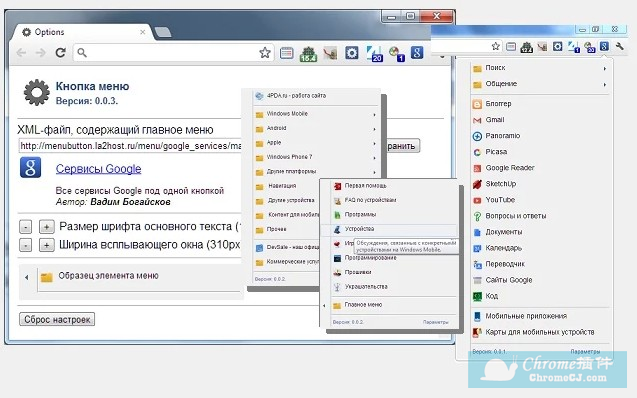Open 4PDA.ru - работа сайта entry
Viewport: 637px width, 398px height.
click(x=316, y=96)
